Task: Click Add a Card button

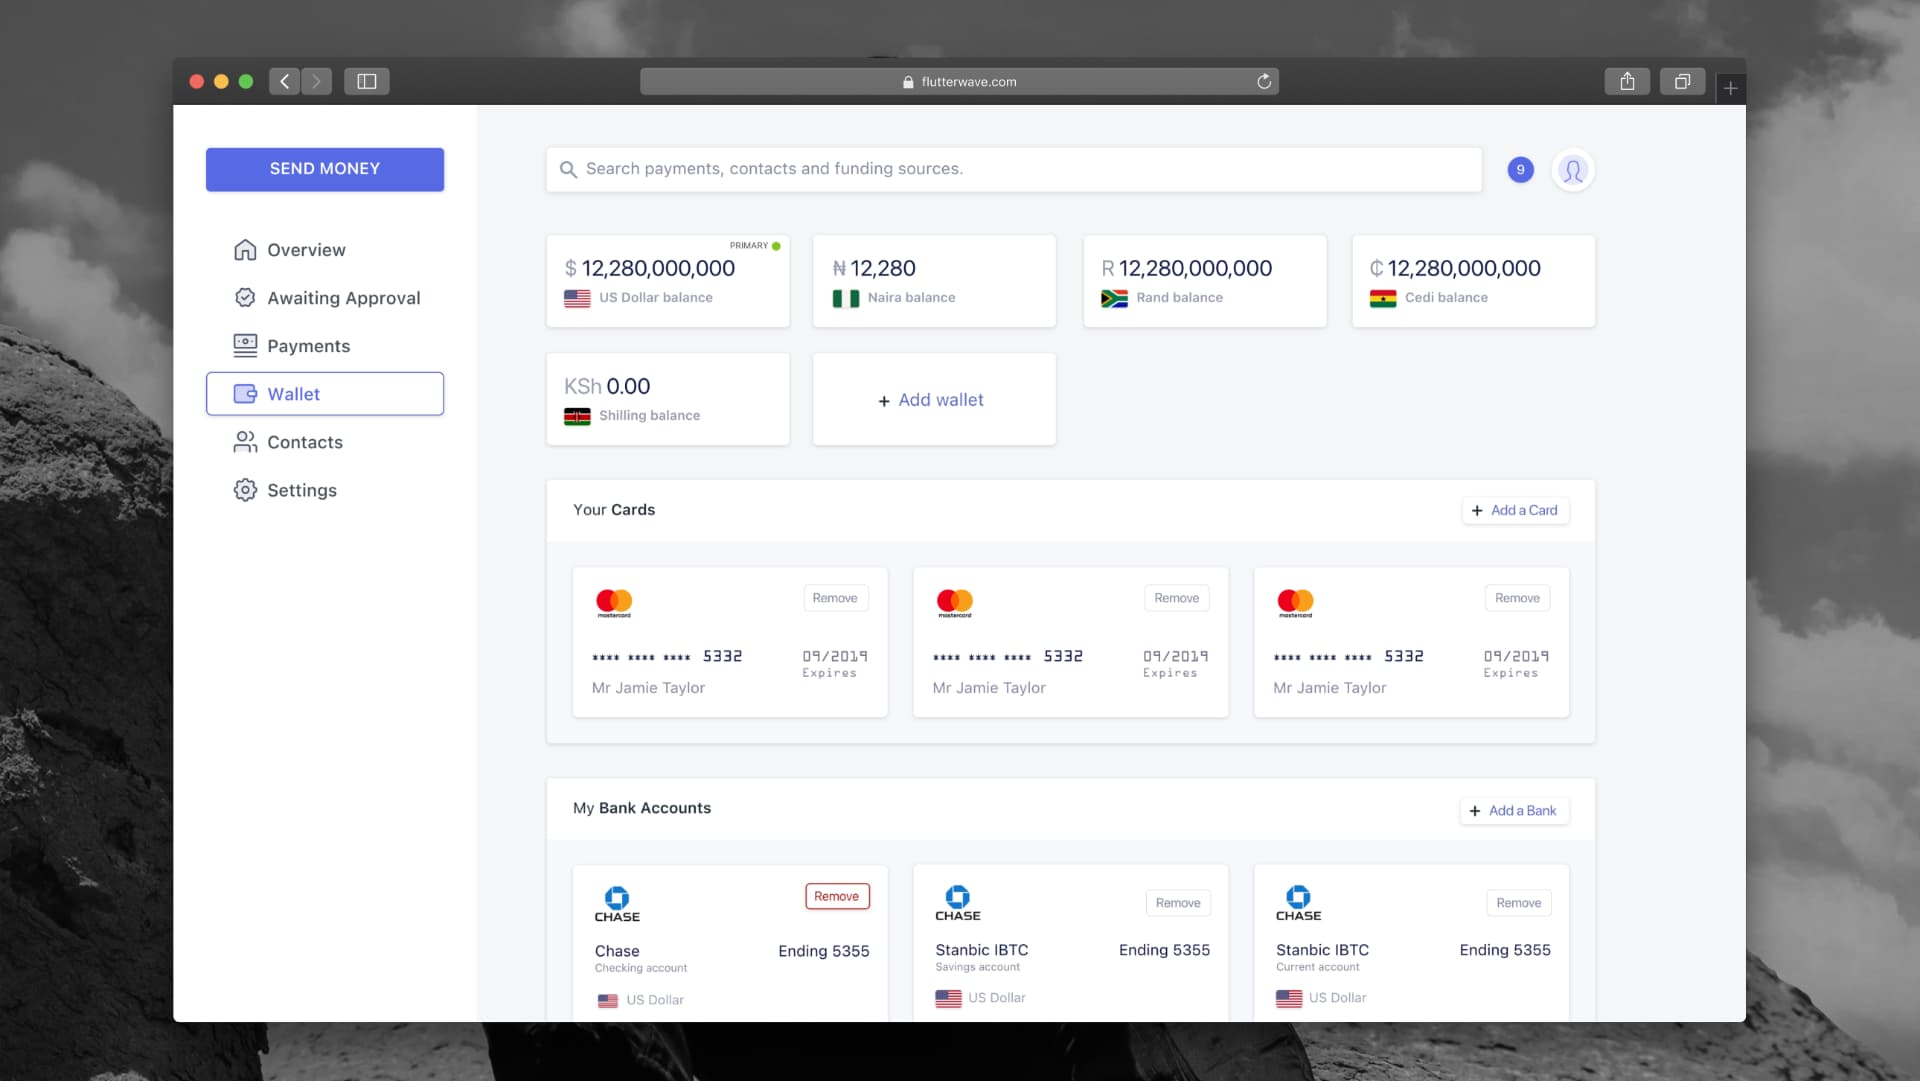Action: pyautogui.click(x=1515, y=510)
